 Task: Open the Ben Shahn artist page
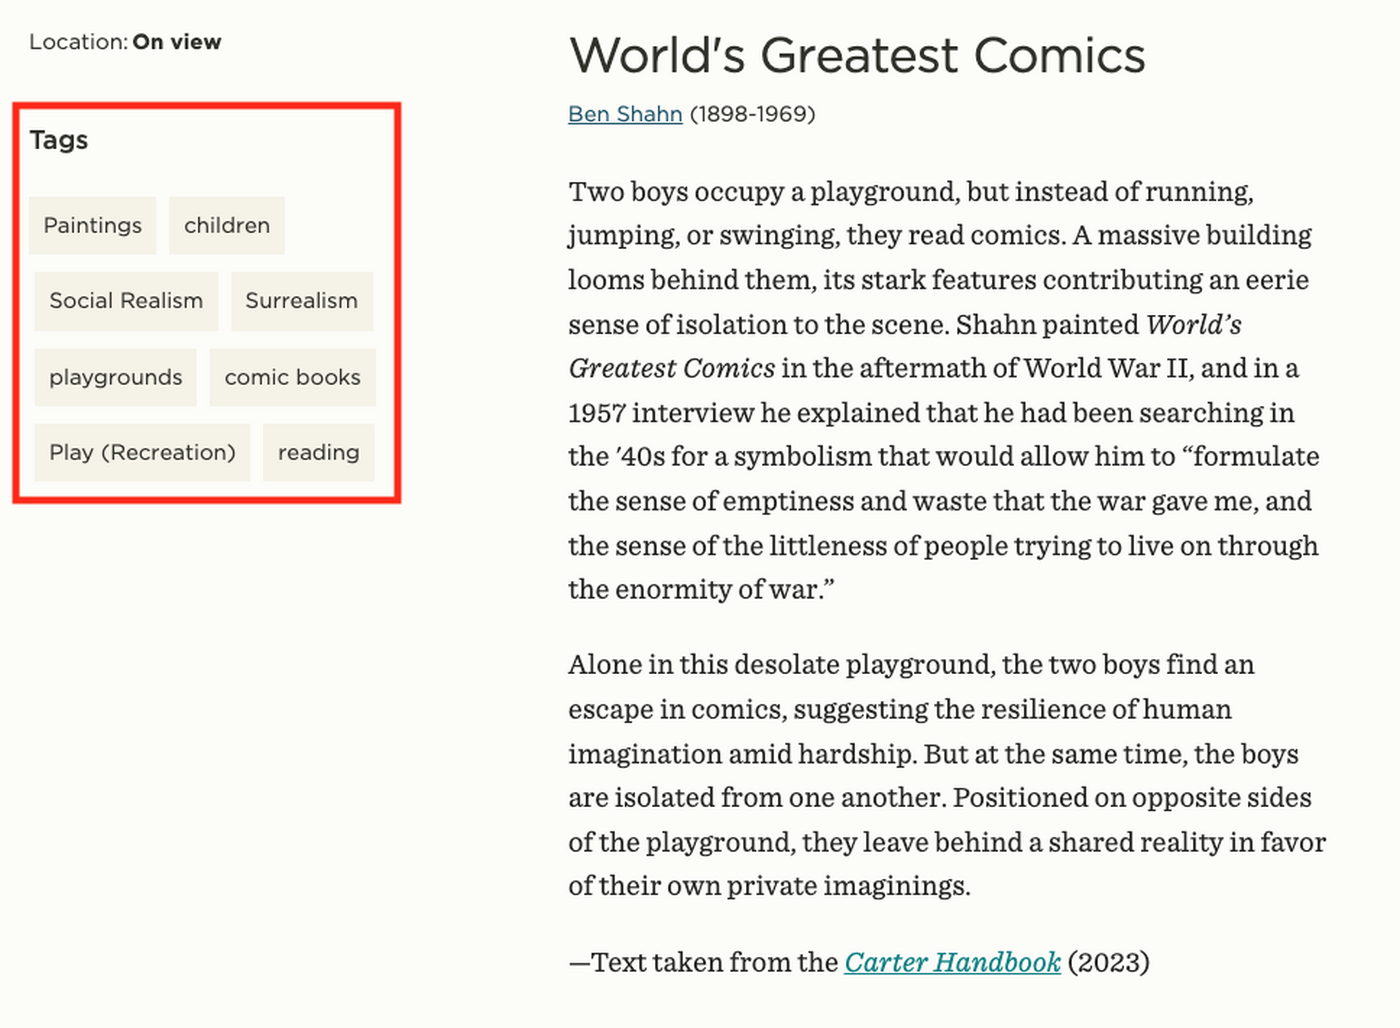625,114
